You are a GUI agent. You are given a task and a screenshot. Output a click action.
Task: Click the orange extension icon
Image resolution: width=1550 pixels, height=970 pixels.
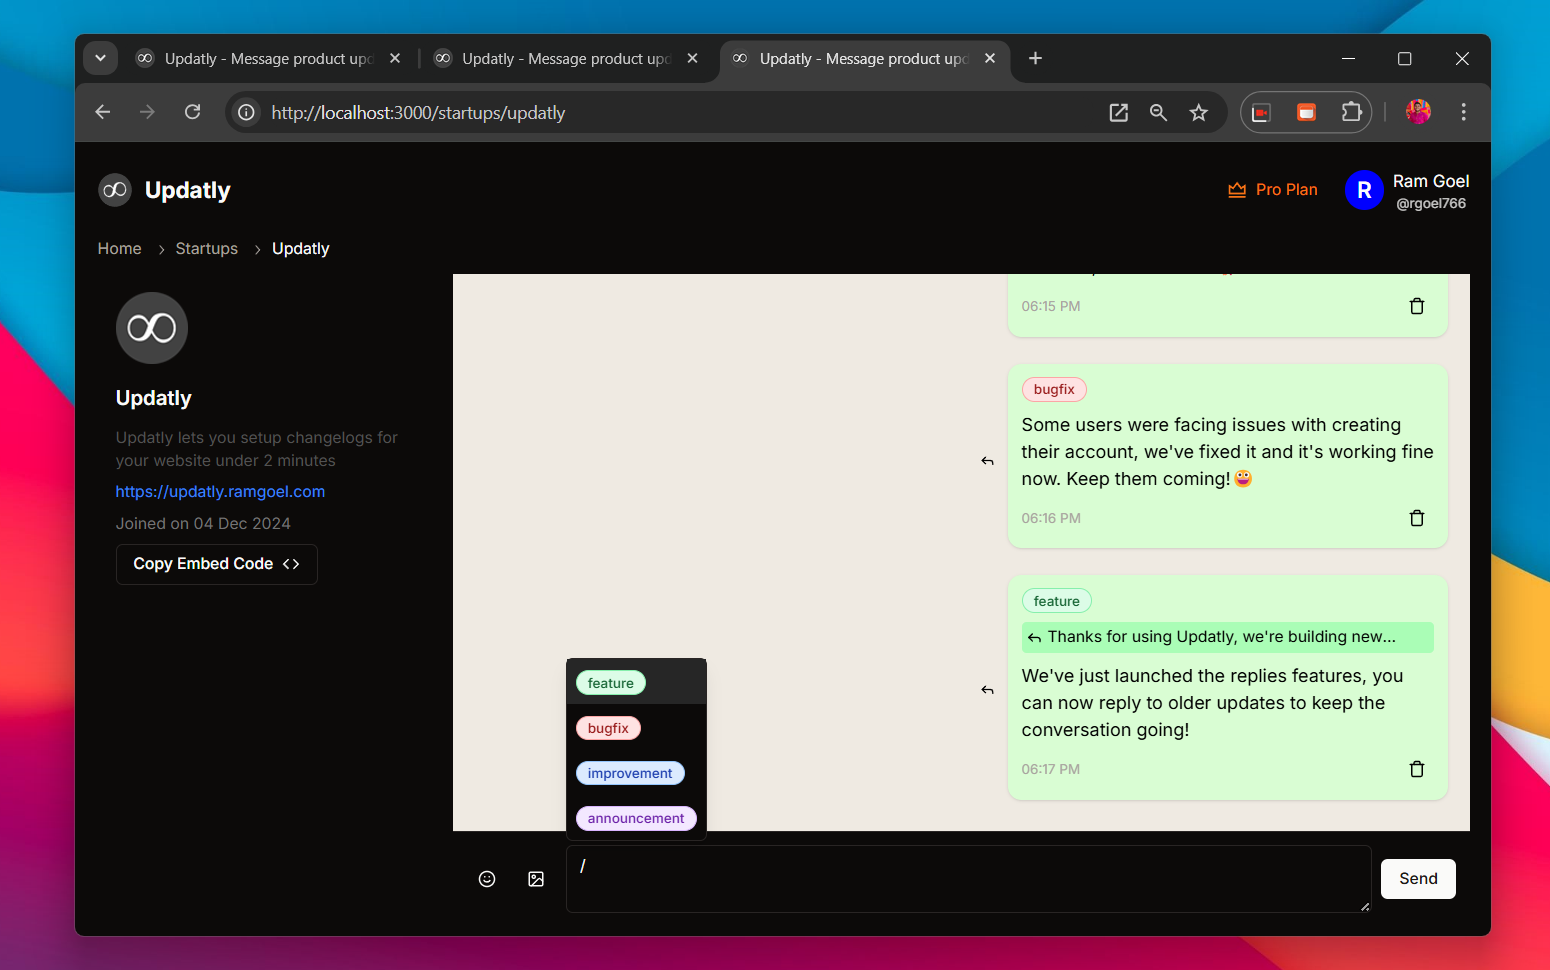click(x=1306, y=113)
